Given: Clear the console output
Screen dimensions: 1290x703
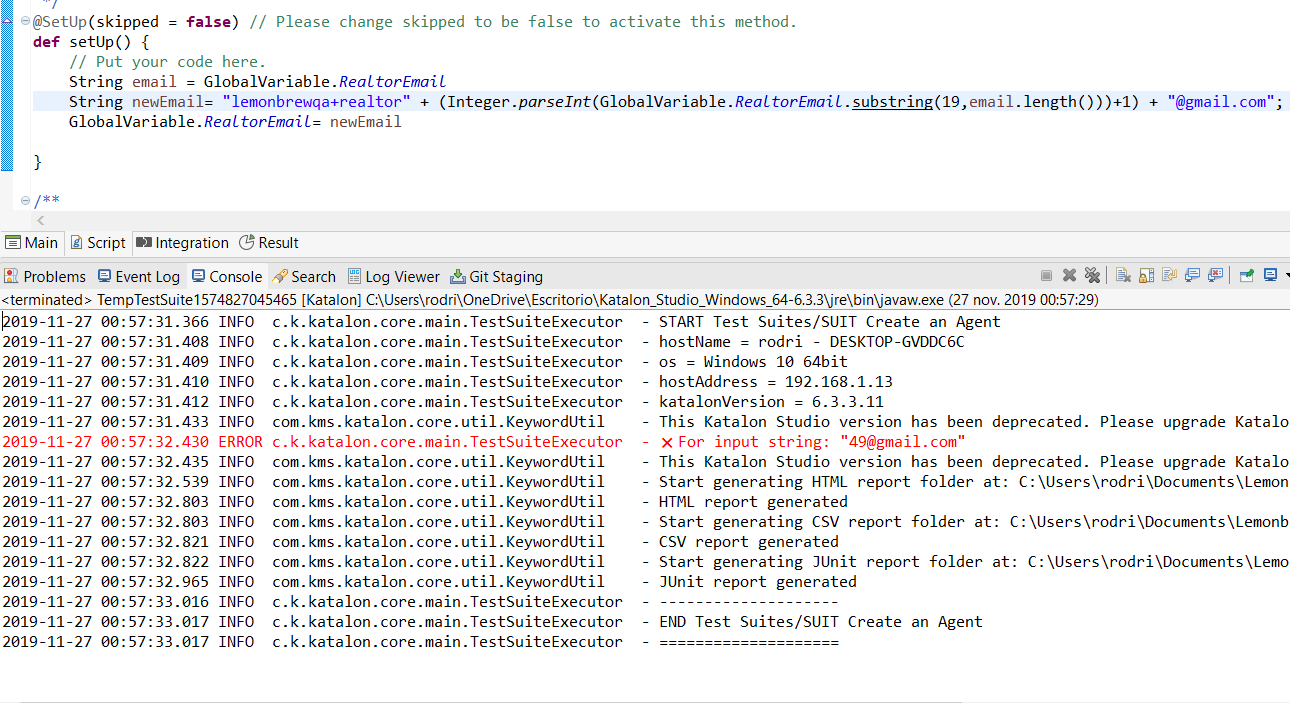Looking at the screenshot, I should 1123,276.
